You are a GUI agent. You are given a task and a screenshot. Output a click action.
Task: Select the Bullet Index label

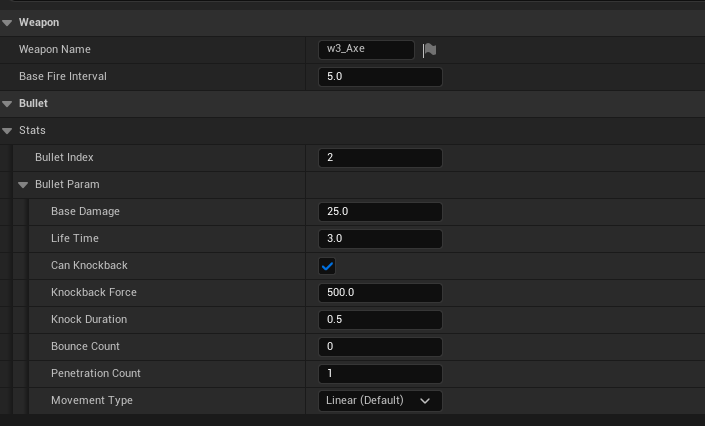tap(64, 157)
